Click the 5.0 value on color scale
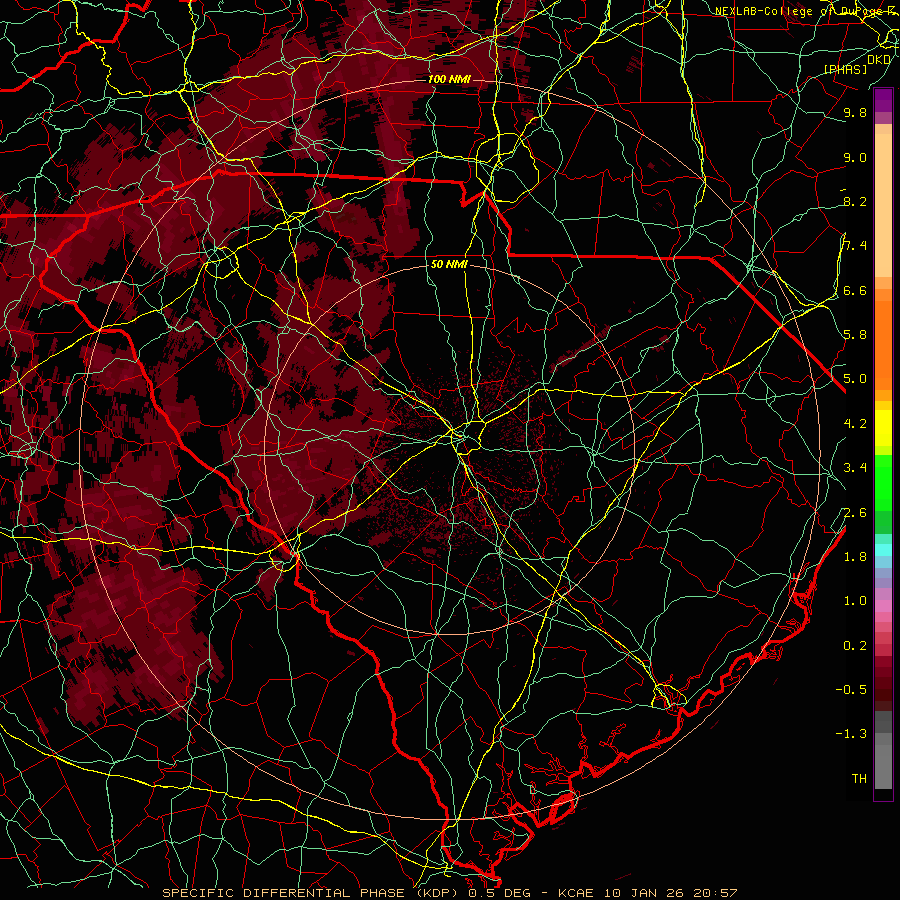 pyautogui.click(x=855, y=379)
